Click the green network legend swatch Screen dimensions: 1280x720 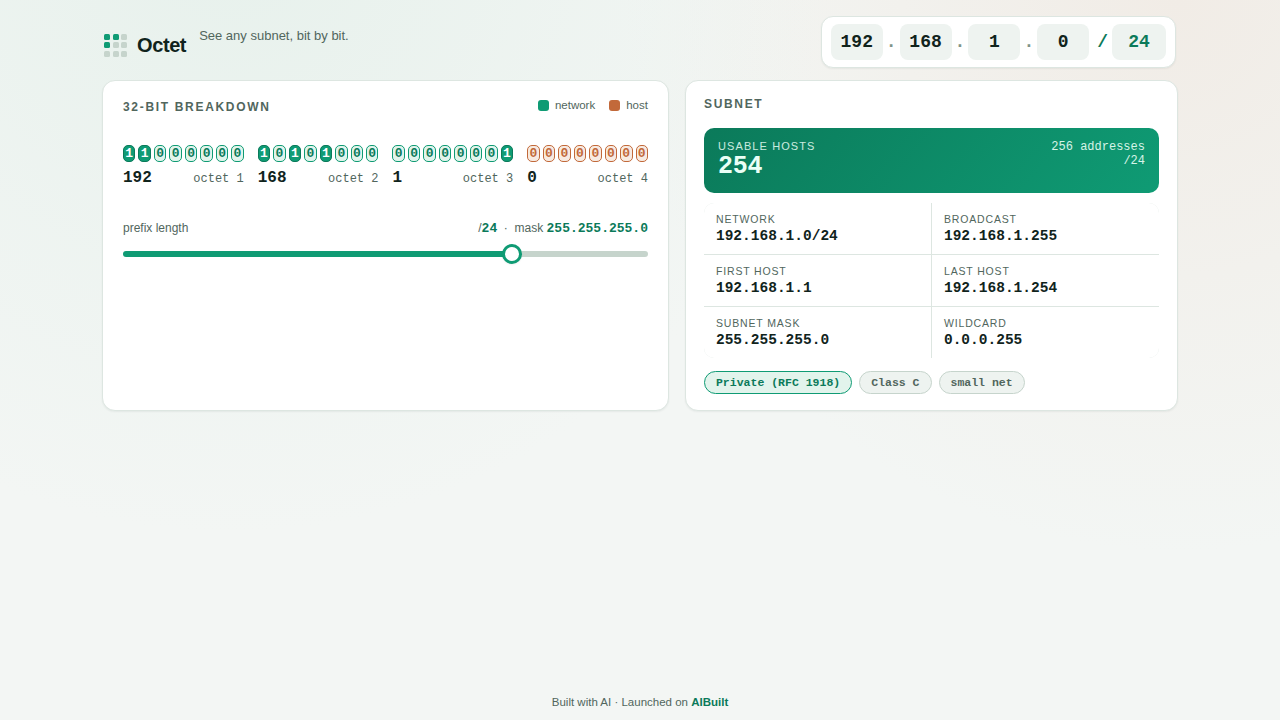click(x=543, y=105)
